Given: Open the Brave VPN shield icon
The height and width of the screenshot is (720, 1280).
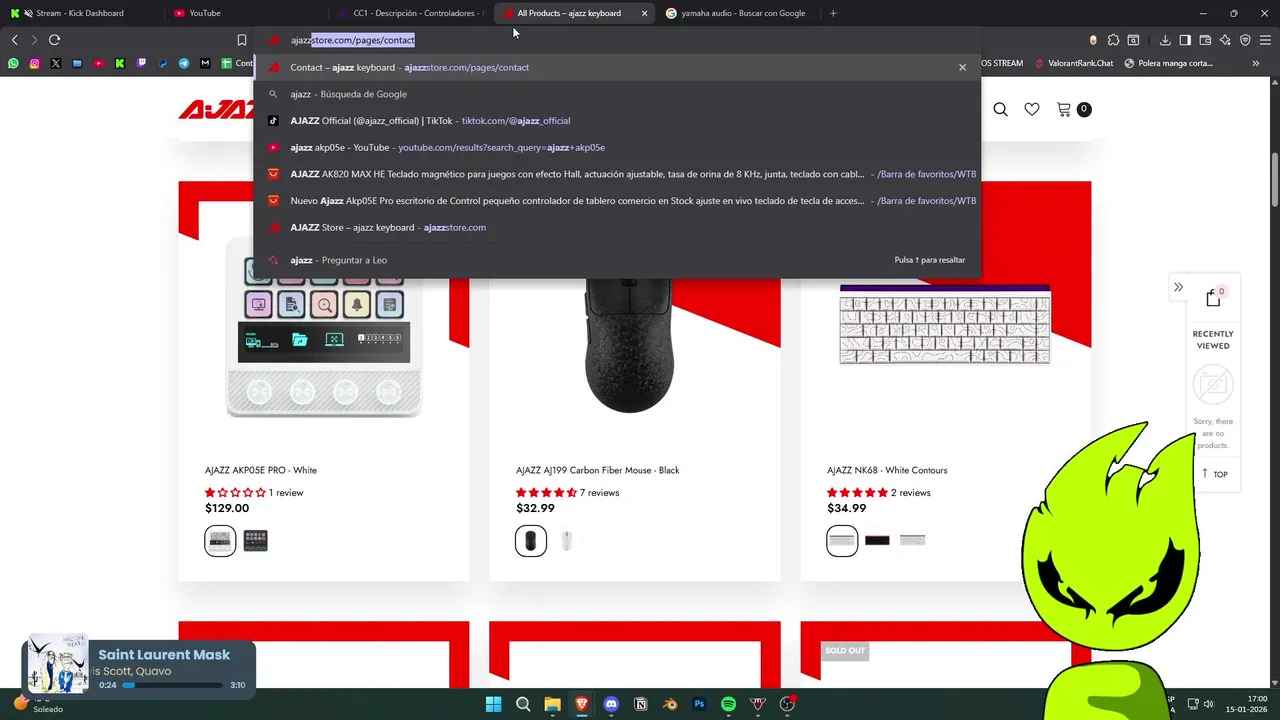Looking at the screenshot, I should click(x=1245, y=40).
